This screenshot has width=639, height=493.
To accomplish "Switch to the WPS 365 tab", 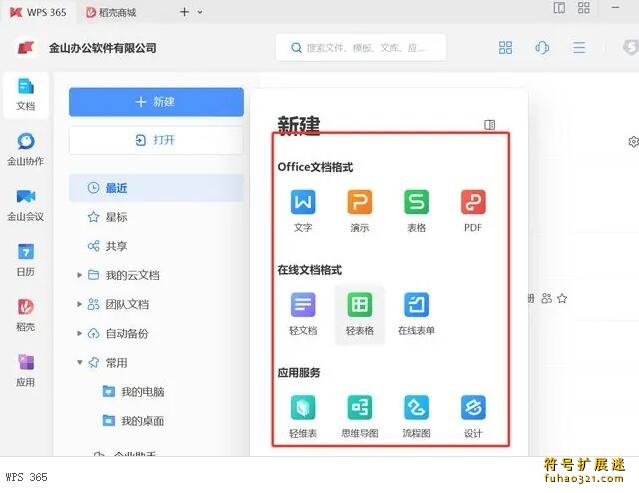I will (x=38, y=12).
